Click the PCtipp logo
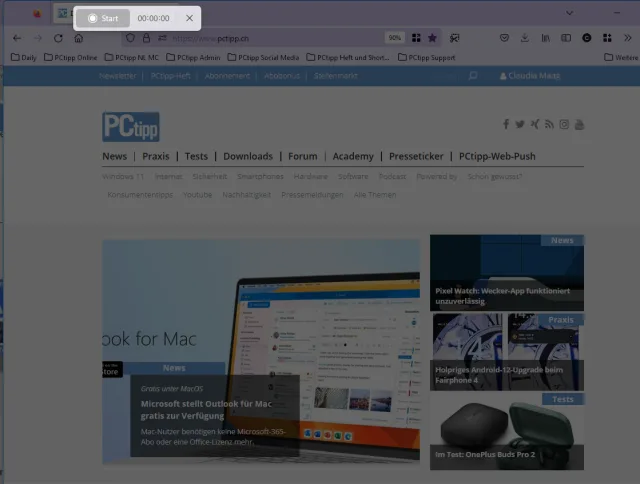The width and height of the screenshot is (640, 484). pos(130,127)
